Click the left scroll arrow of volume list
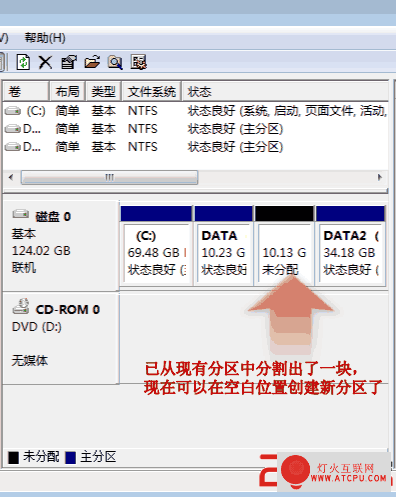Screen dimensions: 396x497 click(11, 177)
